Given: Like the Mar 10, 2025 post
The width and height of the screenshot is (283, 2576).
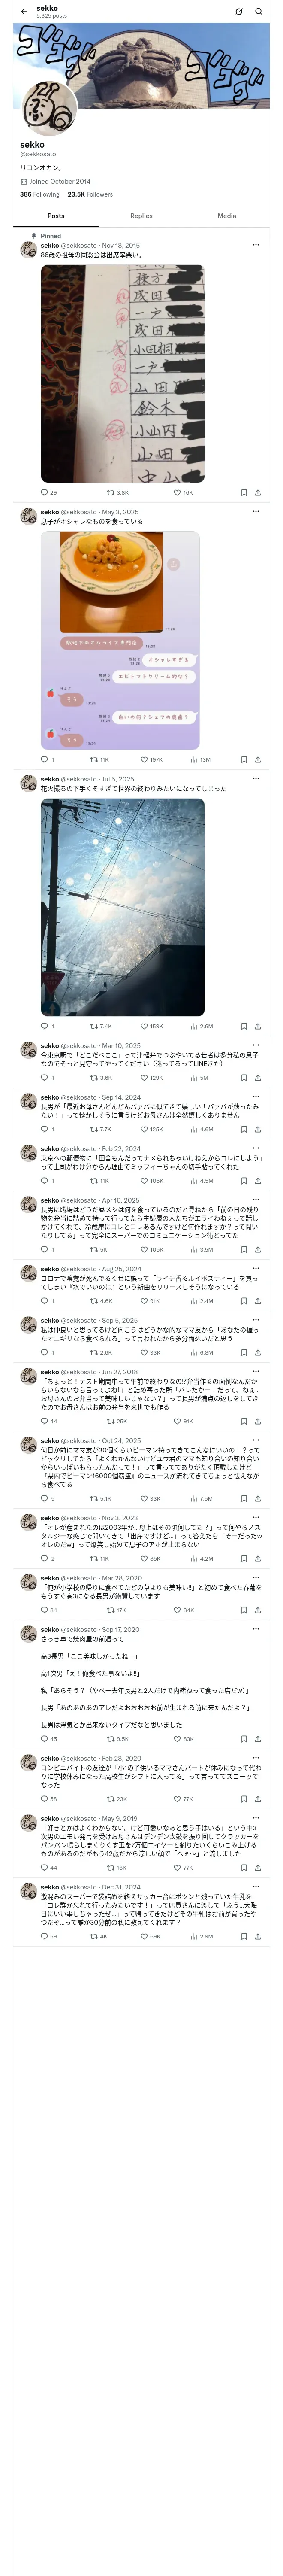Looking at the screenshot, I should 151,1078.
